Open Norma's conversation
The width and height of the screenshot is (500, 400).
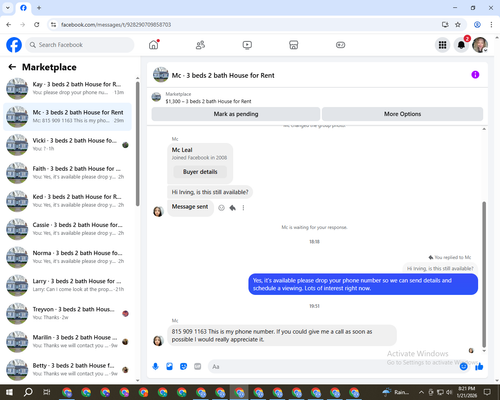(x=67, y=257)
